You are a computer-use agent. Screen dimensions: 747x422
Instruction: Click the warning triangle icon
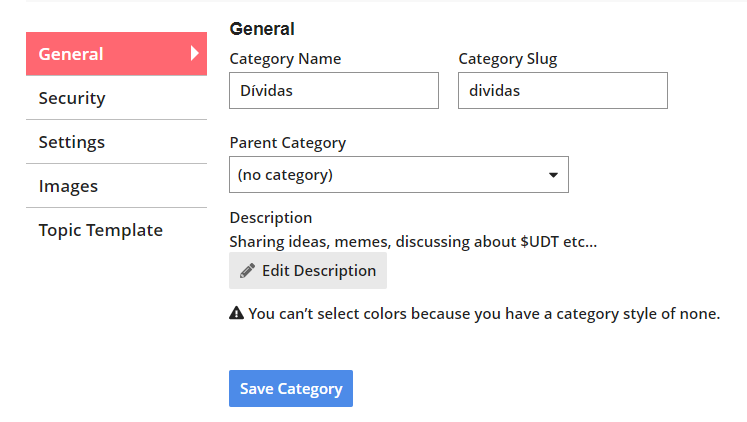236,313
